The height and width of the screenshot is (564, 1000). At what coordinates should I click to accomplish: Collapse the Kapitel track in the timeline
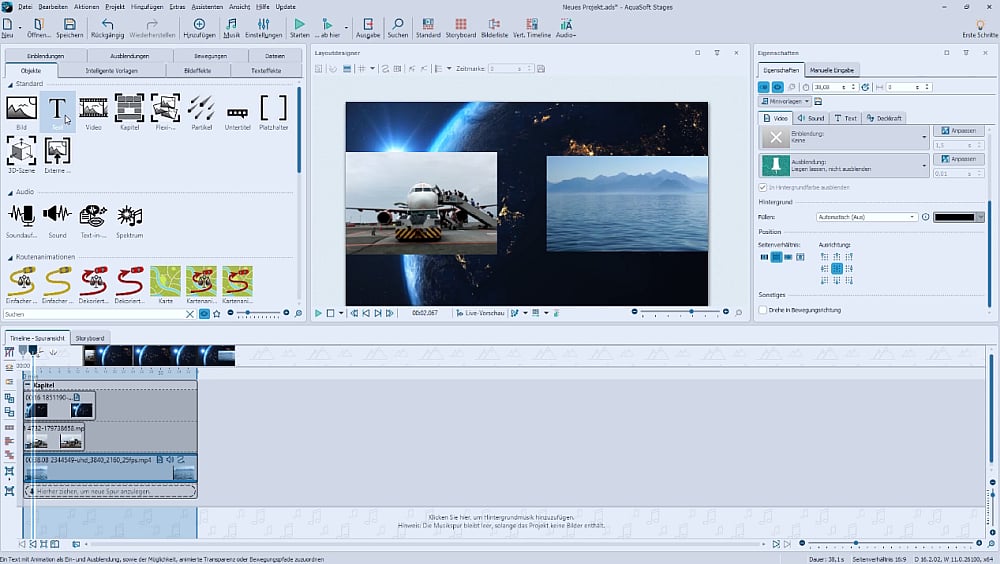pos(28,385)
